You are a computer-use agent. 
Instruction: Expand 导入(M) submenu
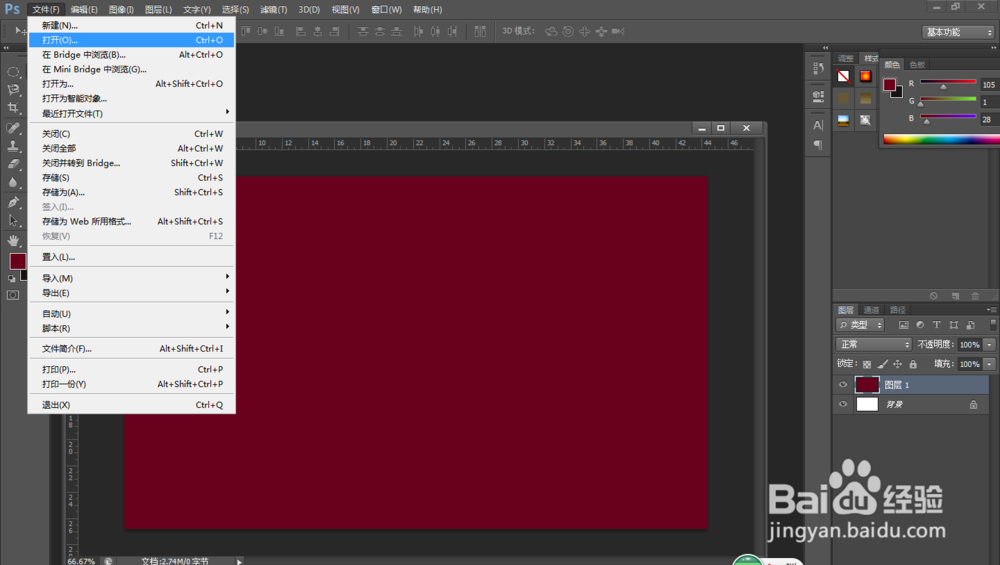[131, 278]
